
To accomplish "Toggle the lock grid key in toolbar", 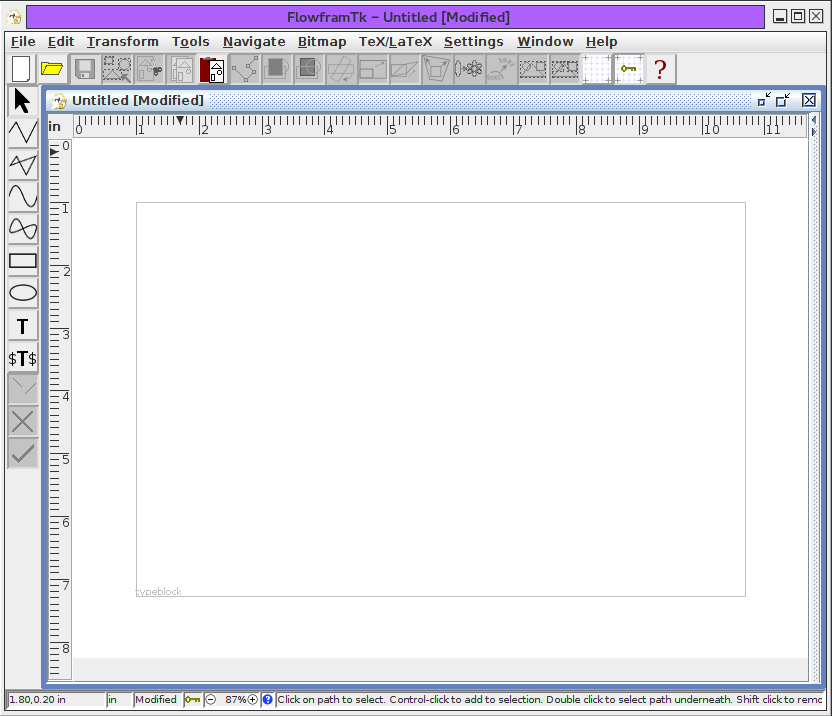I will pos(628,69).
